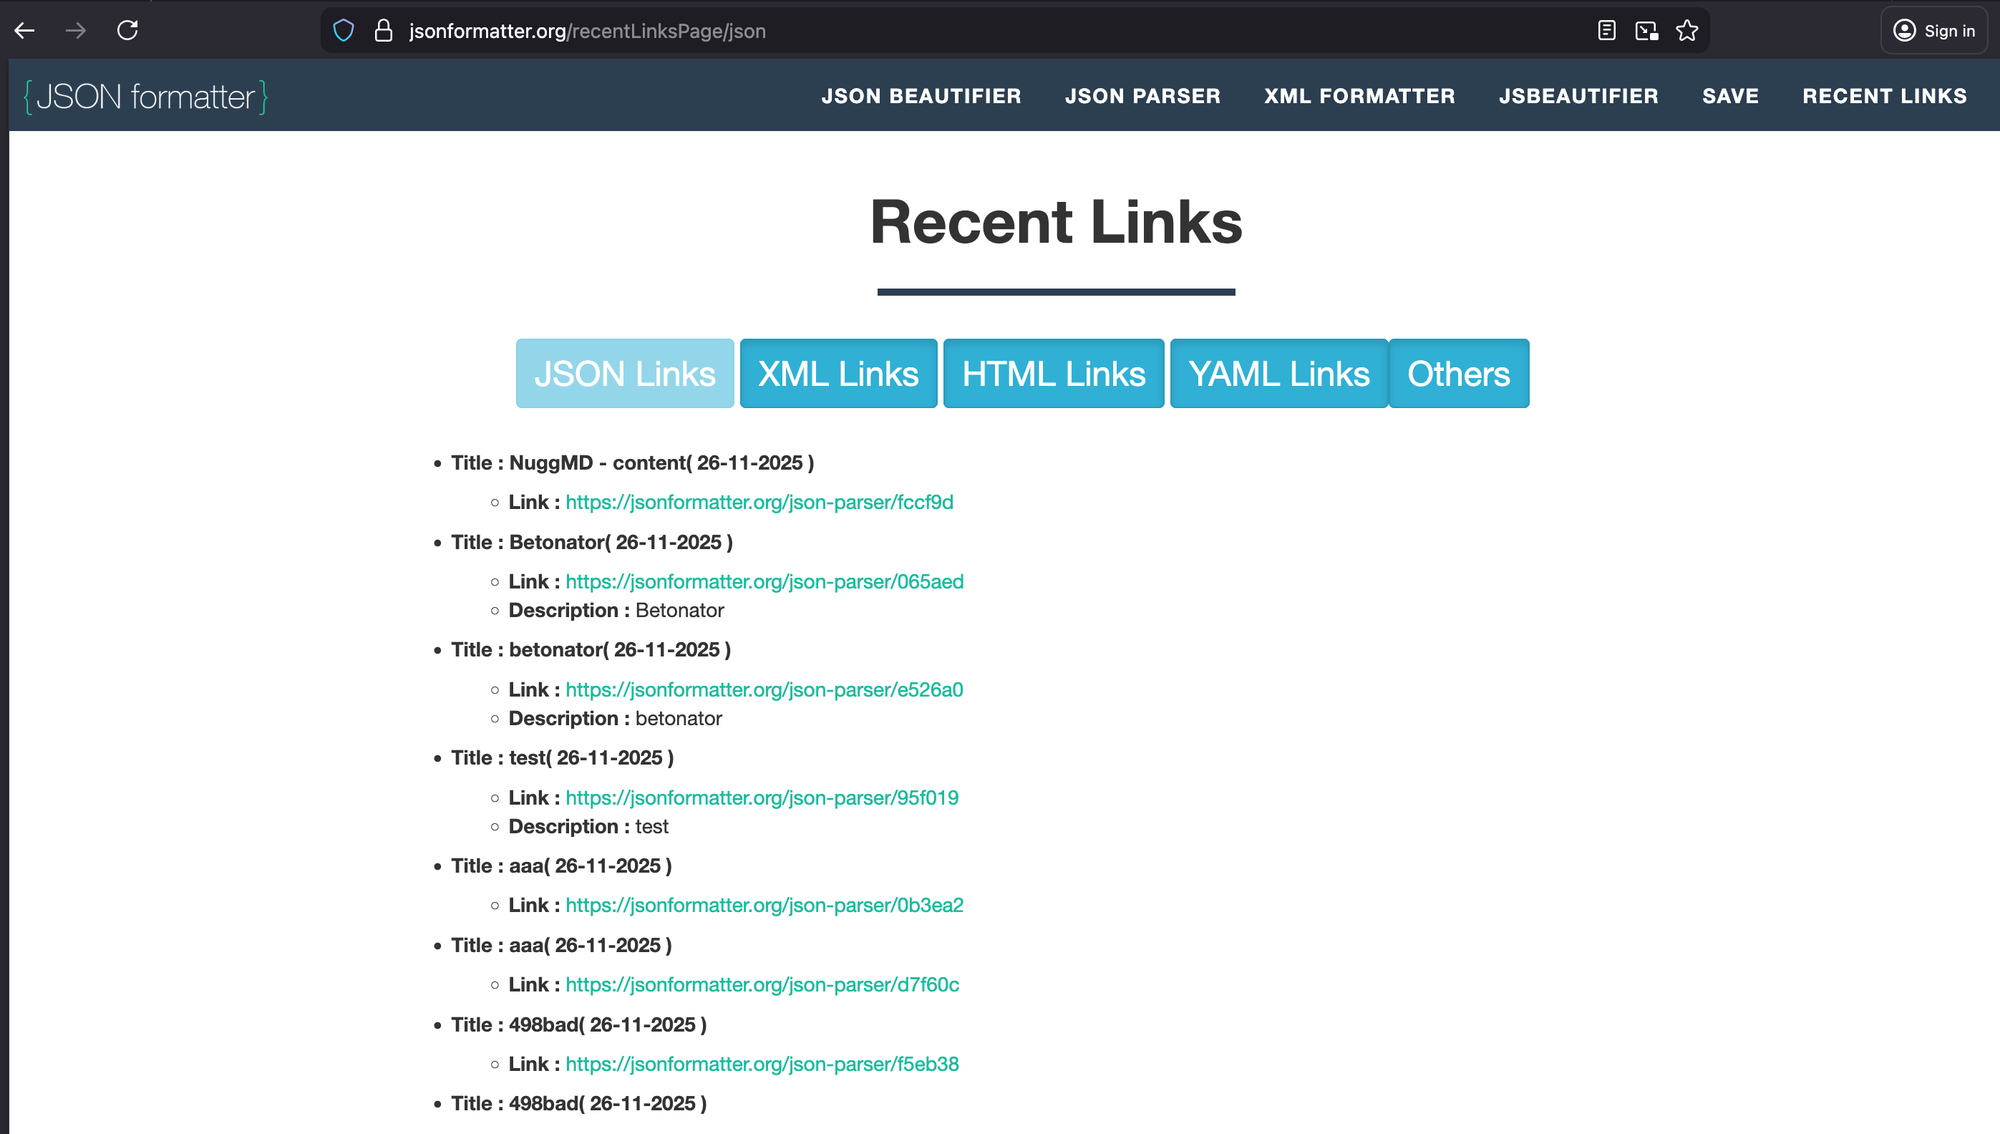
Task: Click the browser back arrow
Action: [25, 31]
